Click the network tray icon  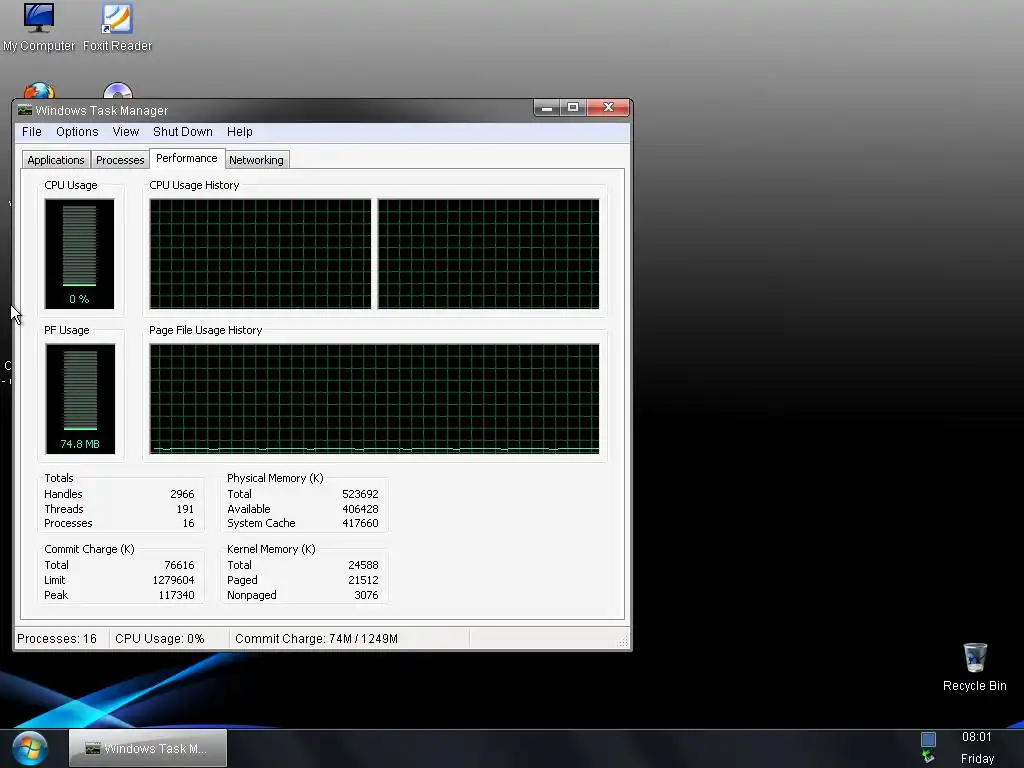pyautogui.click(x=928, y=757)
